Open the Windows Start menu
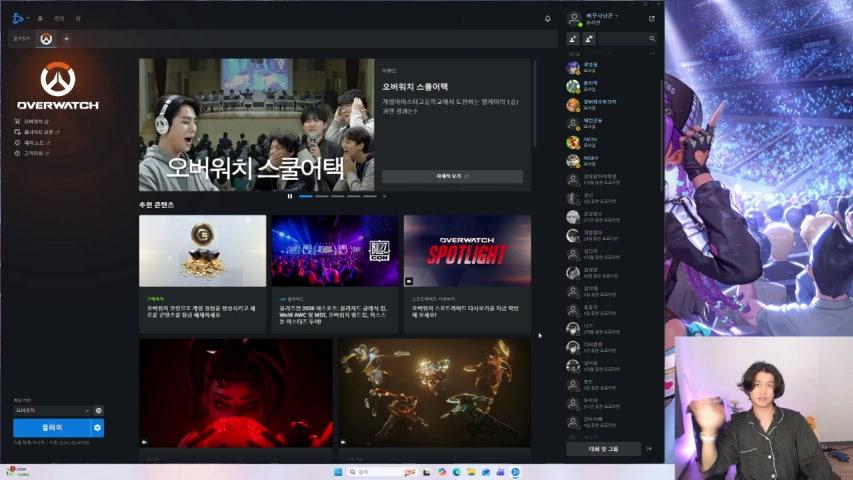This screenshot has width=853, height=480. [x=338, y=472]
